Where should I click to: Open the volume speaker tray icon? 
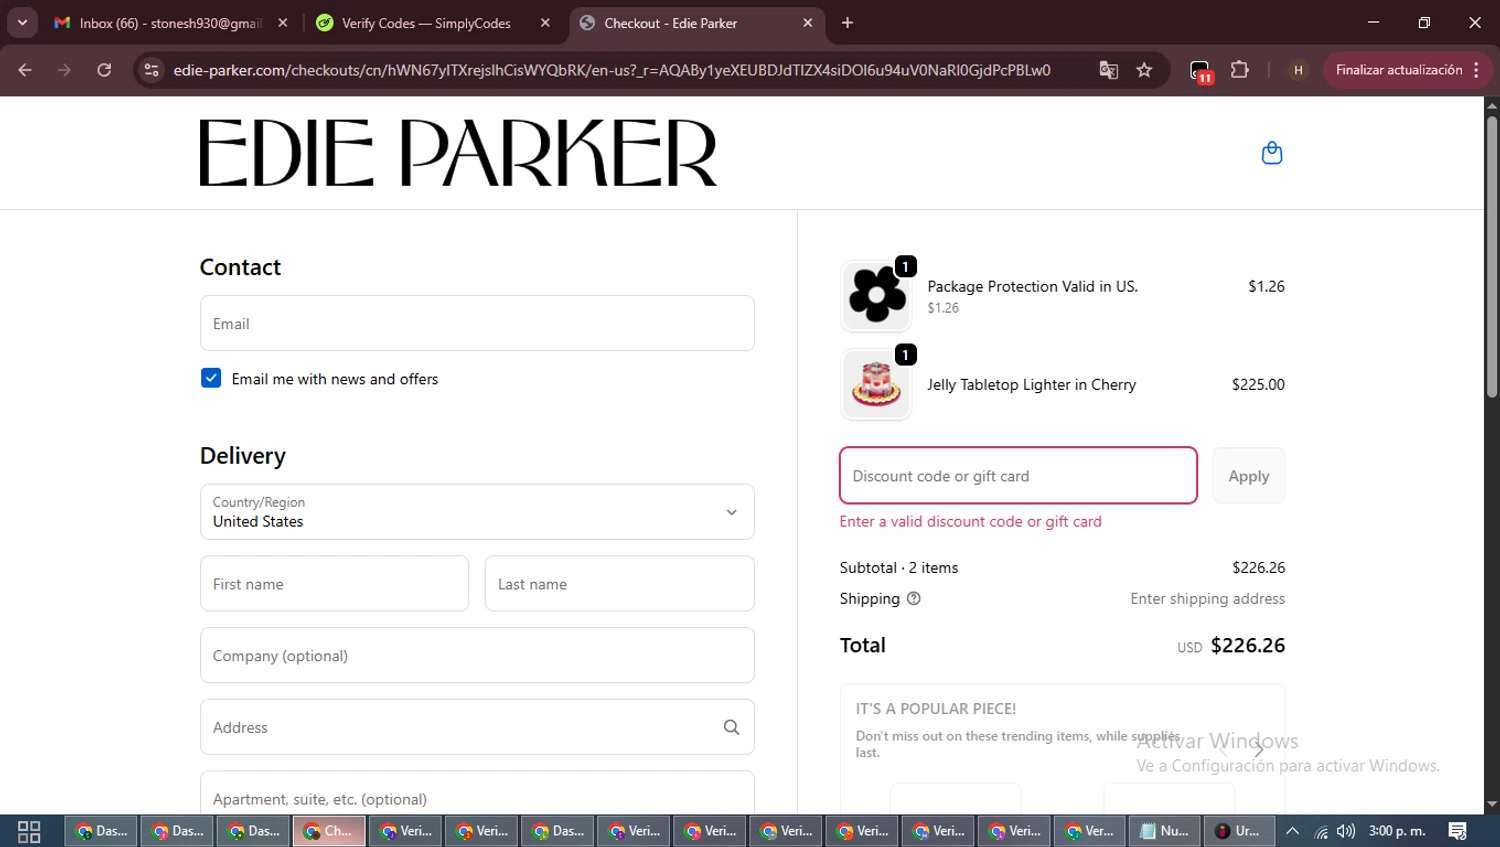pos(1346,831)
